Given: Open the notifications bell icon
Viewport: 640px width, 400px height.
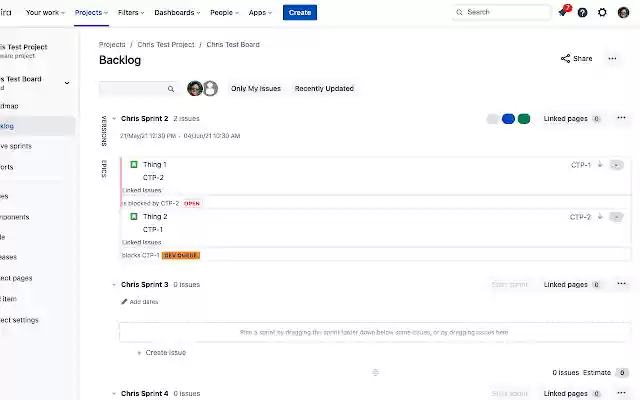Looking at the screenshot, I should click(564, 12).
